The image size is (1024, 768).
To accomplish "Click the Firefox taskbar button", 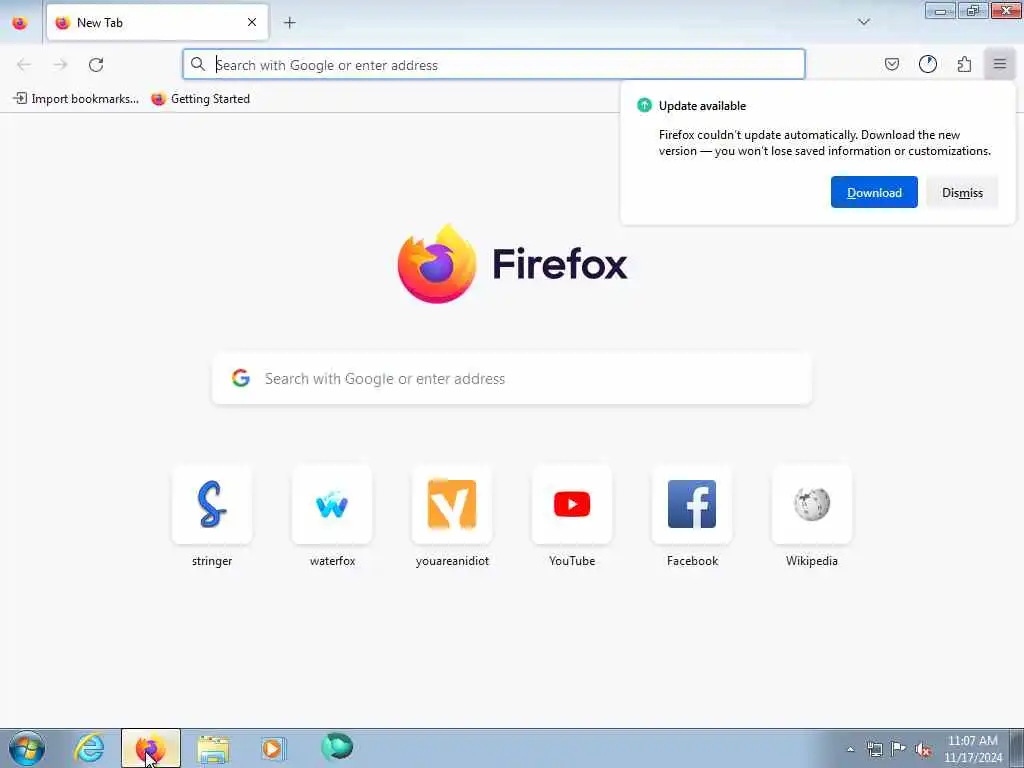I will pyautogui.click(x=151, y=748).
